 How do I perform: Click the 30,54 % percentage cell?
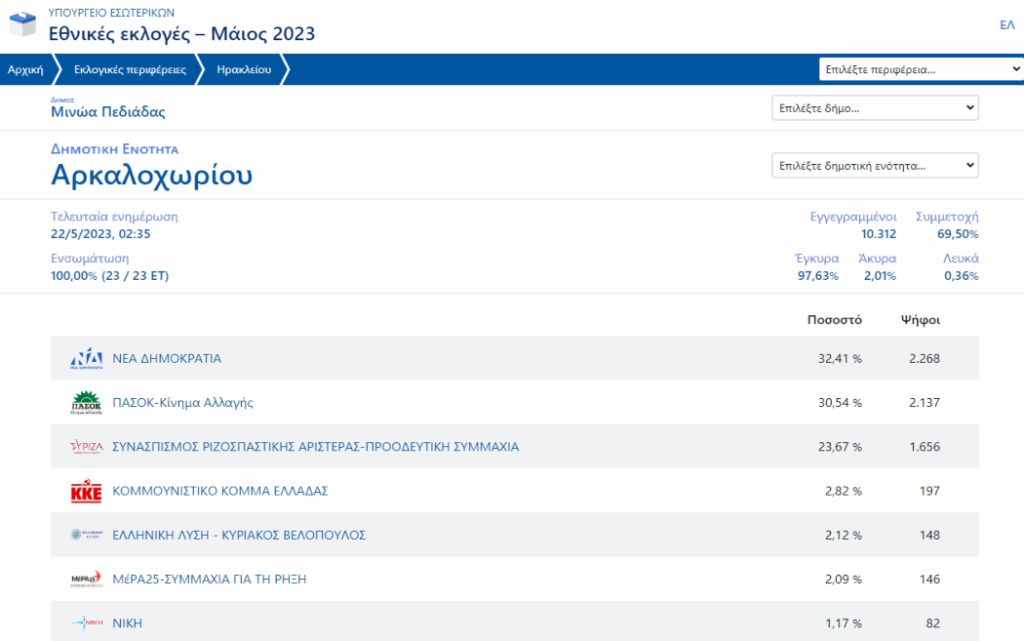click(x=840, y=403)
